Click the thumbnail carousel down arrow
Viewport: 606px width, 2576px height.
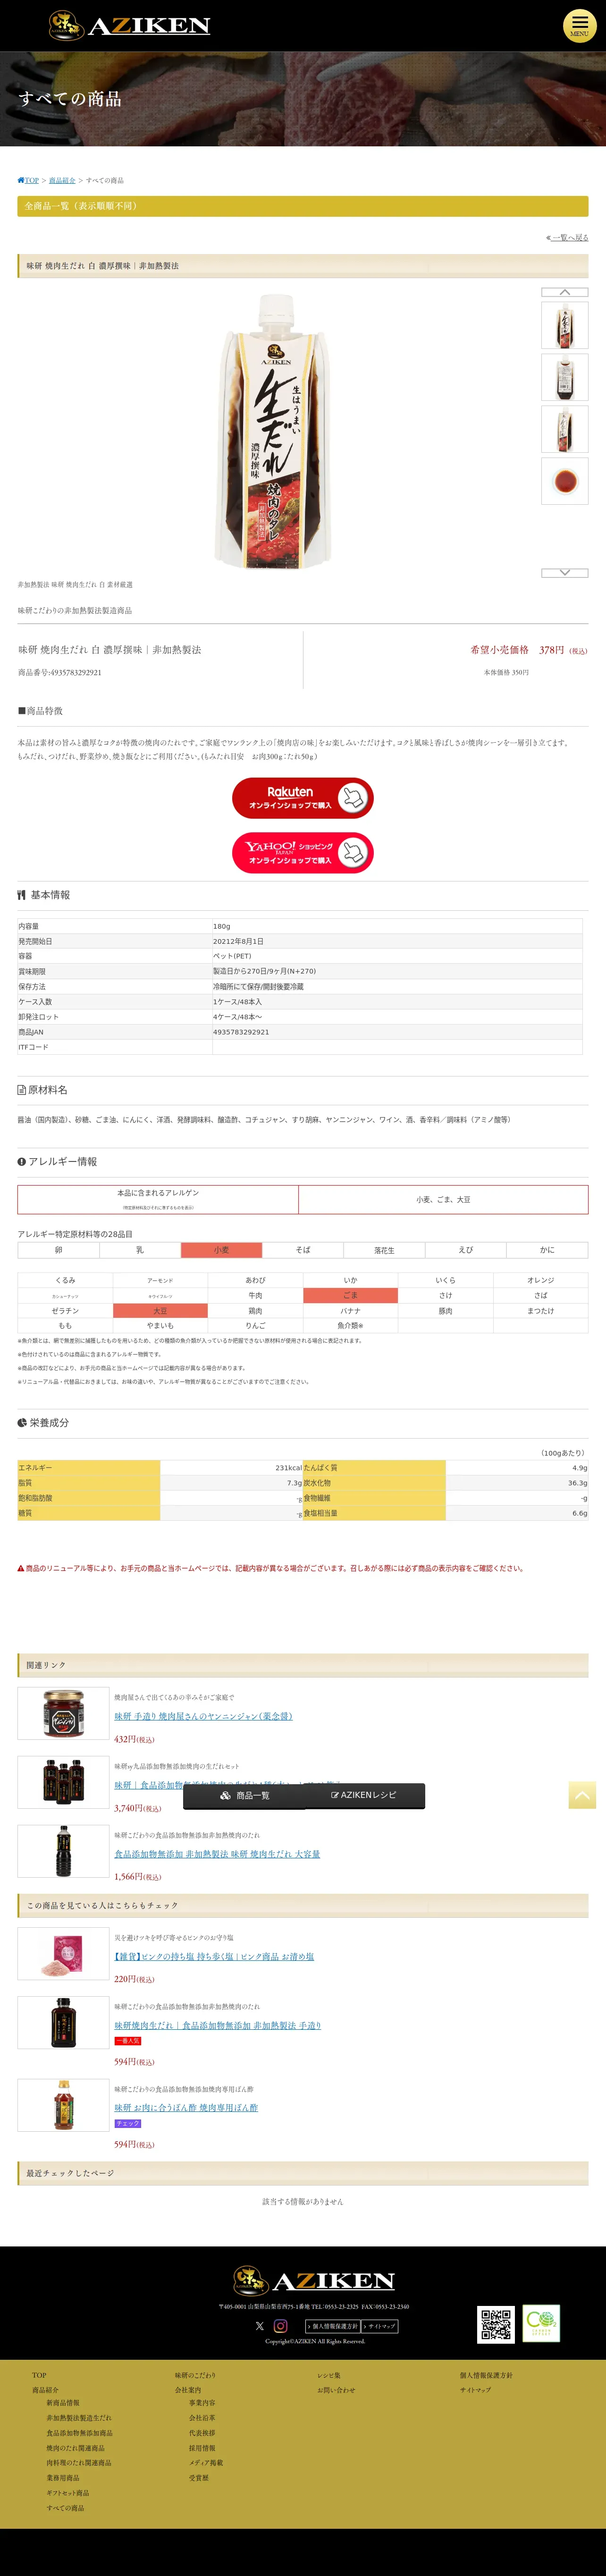[x=565, y=573]
